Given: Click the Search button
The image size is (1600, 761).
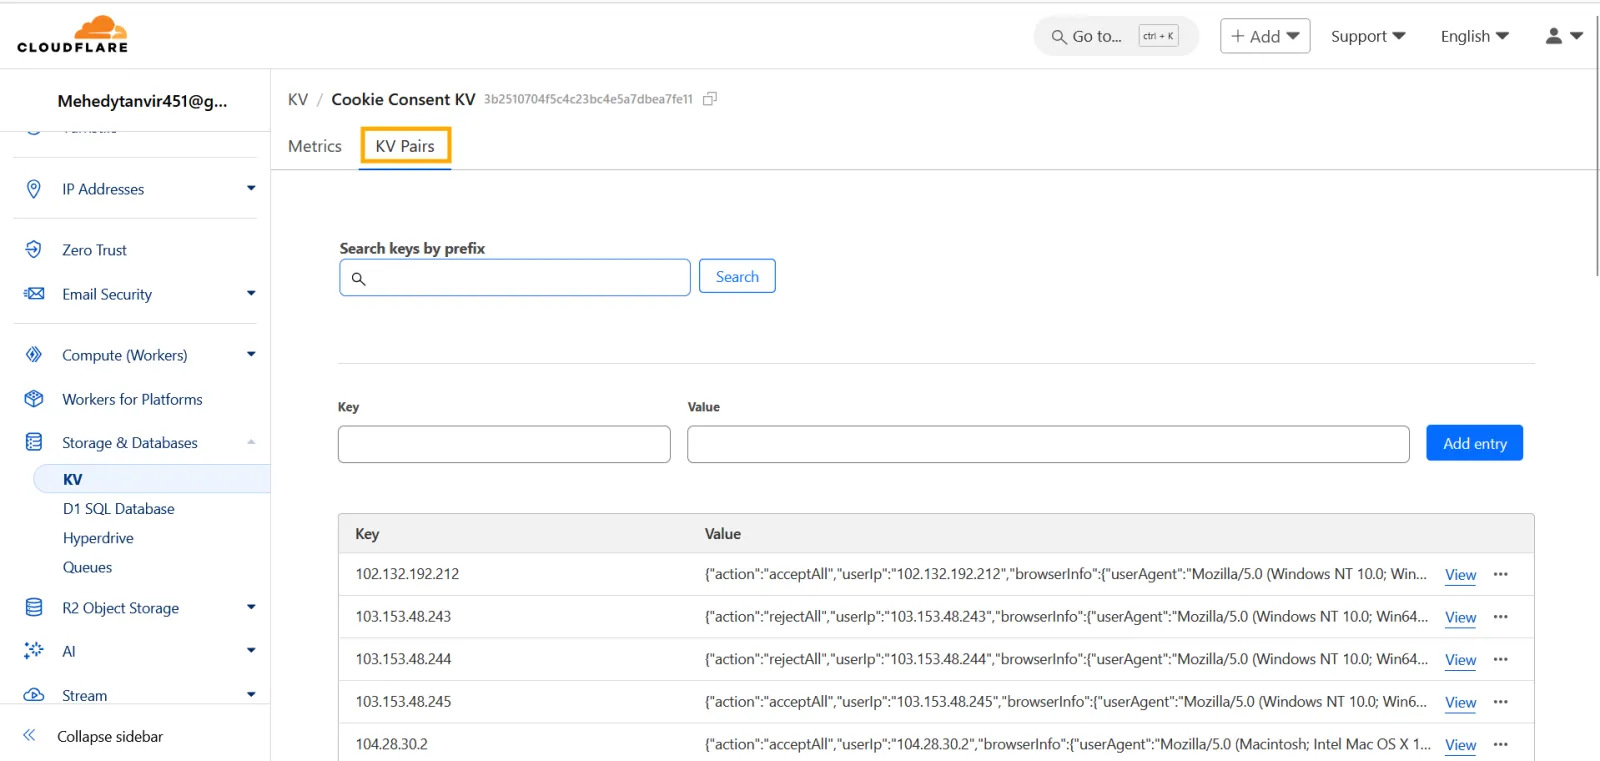Looking at the screenshot, I should click(x=737, y=276).
